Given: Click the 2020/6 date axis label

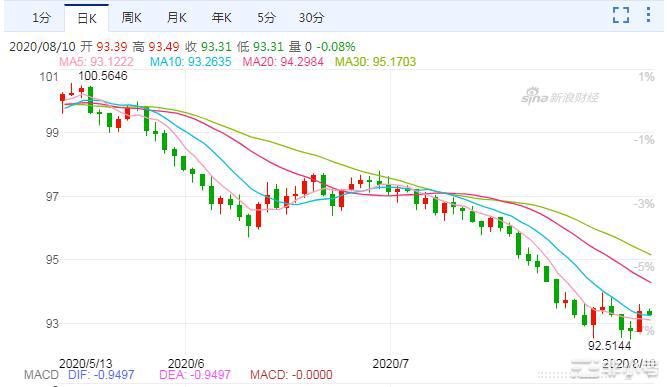Looking at the screenshot, I should (x=186, y=364).
